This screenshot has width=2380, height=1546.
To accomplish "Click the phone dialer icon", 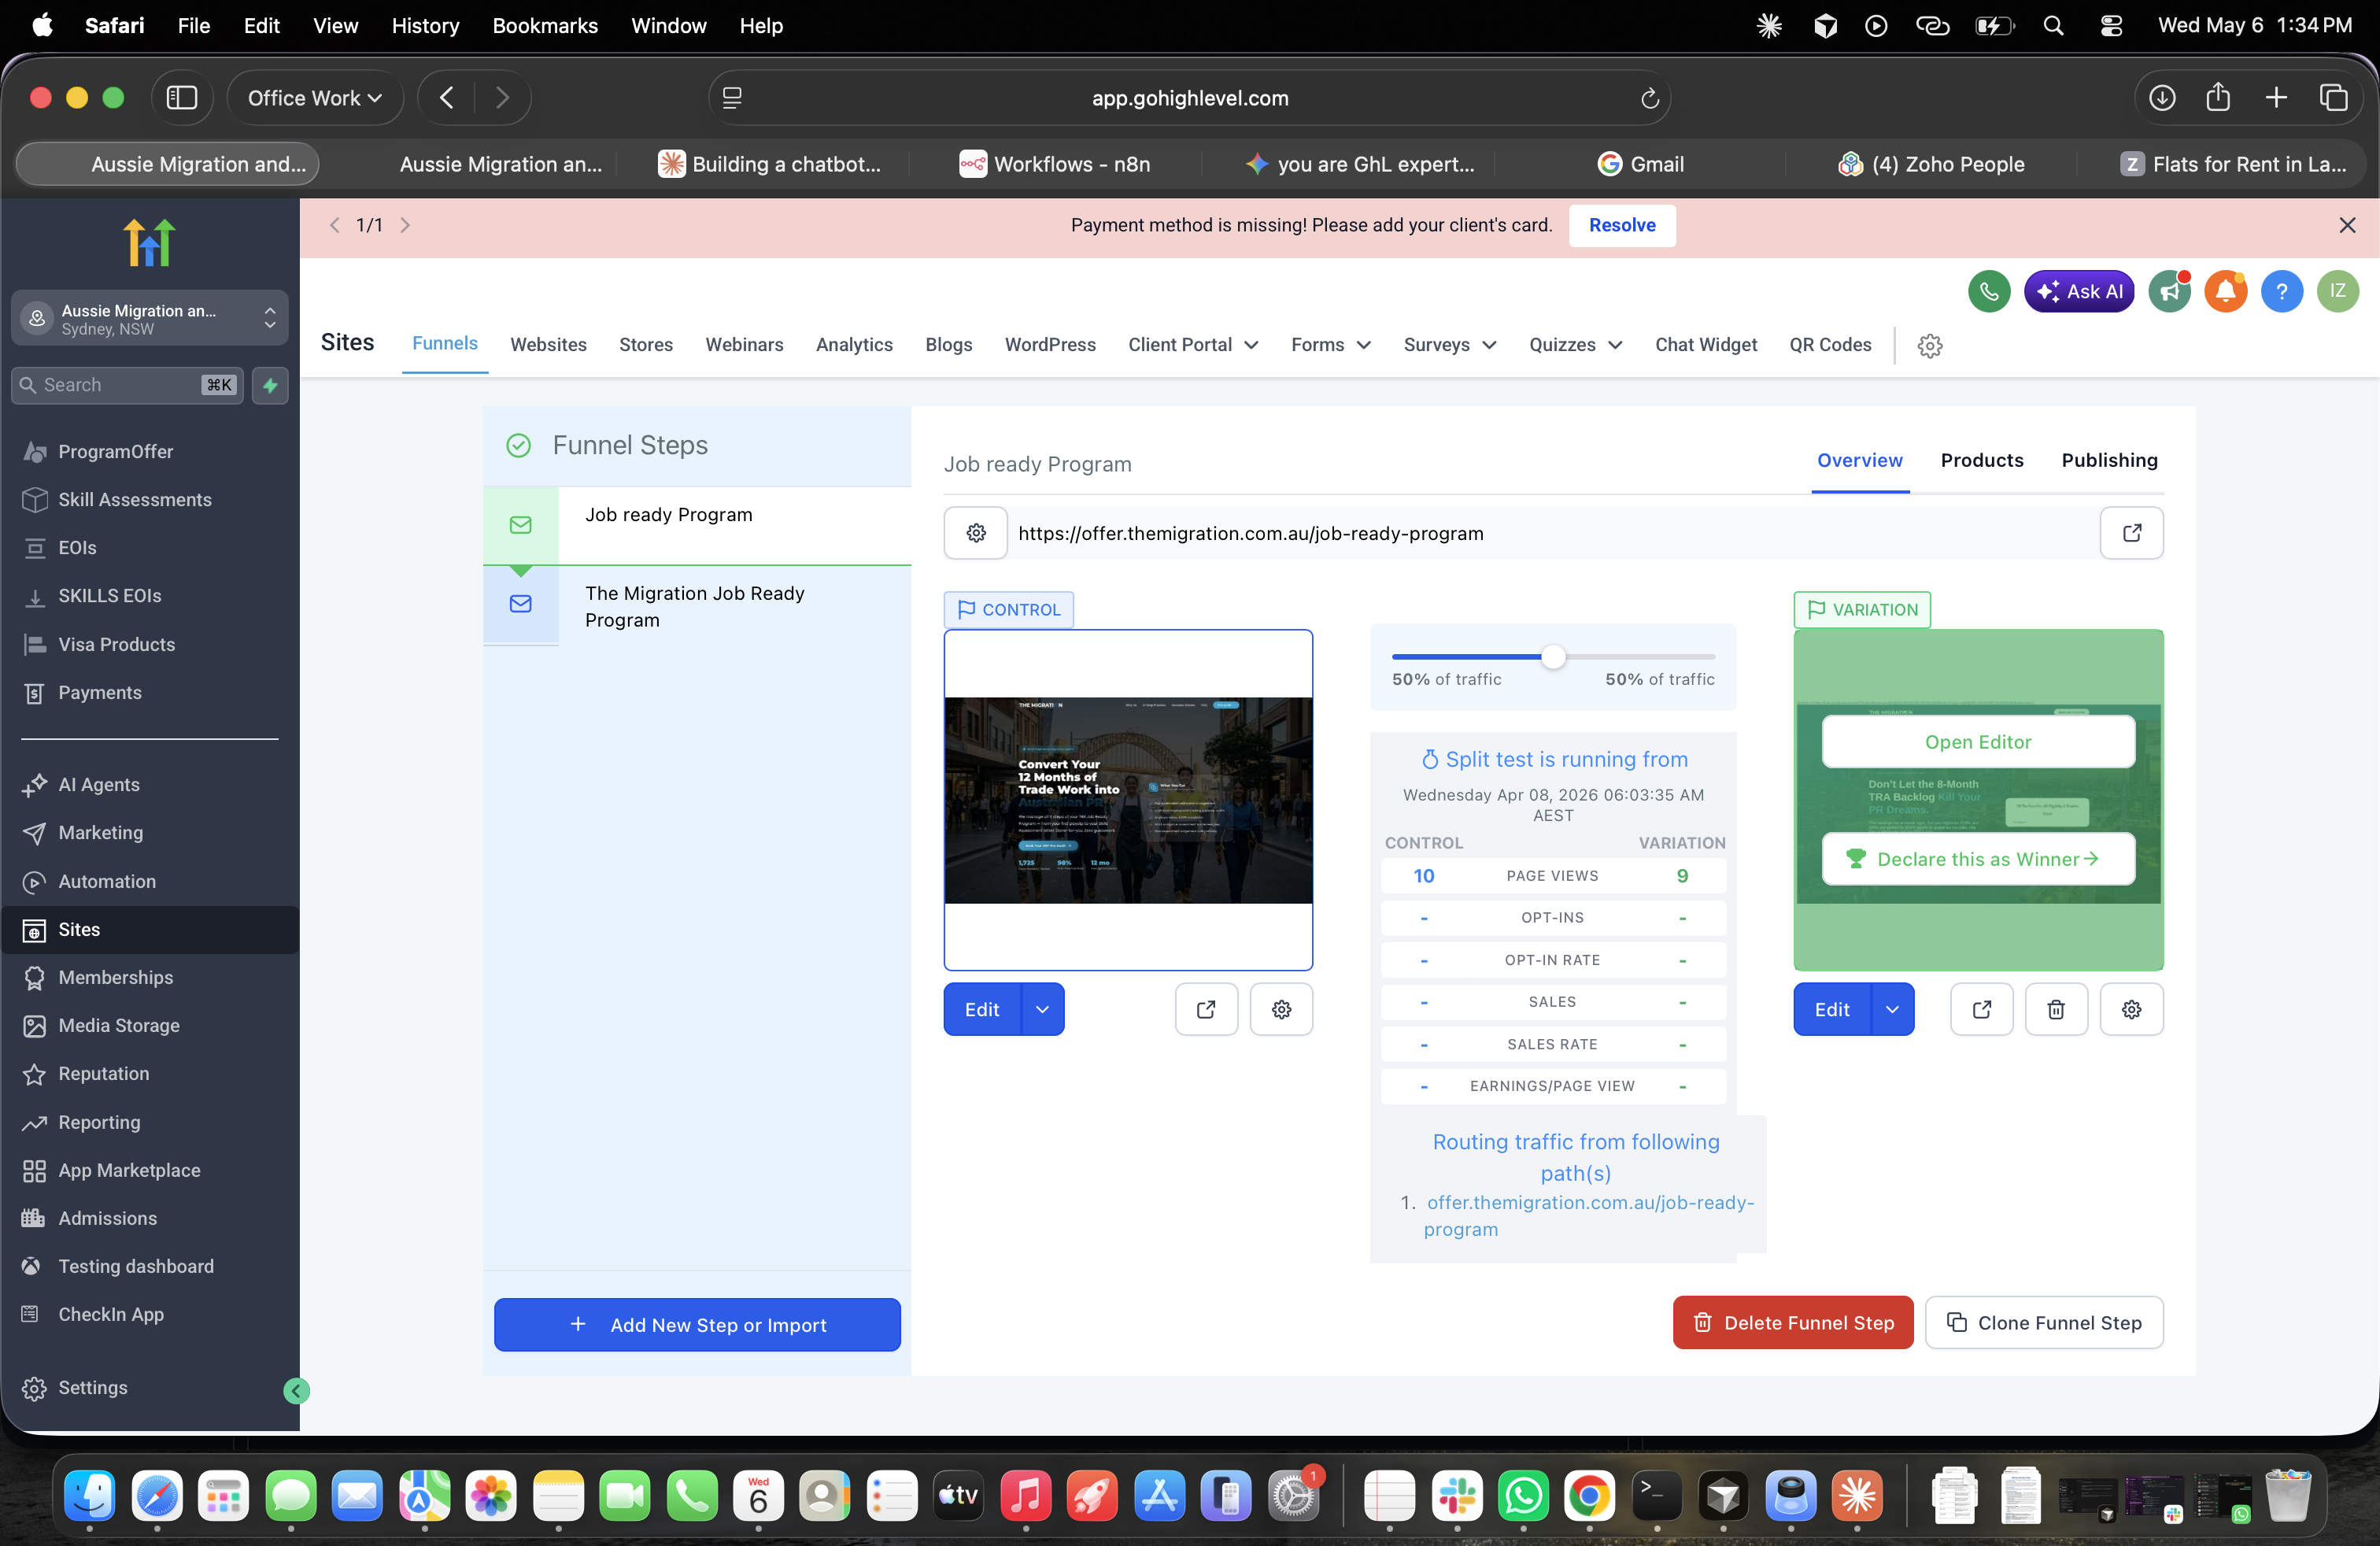I will 1989,291.
